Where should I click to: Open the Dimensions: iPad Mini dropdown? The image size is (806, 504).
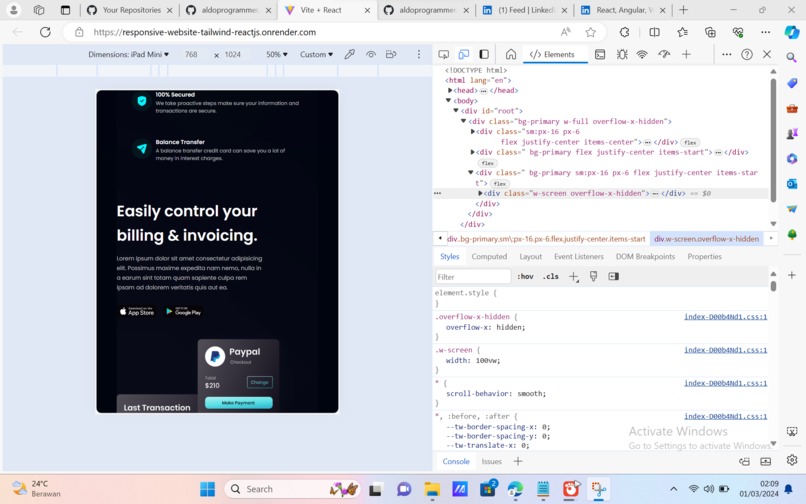pos(129,55)
